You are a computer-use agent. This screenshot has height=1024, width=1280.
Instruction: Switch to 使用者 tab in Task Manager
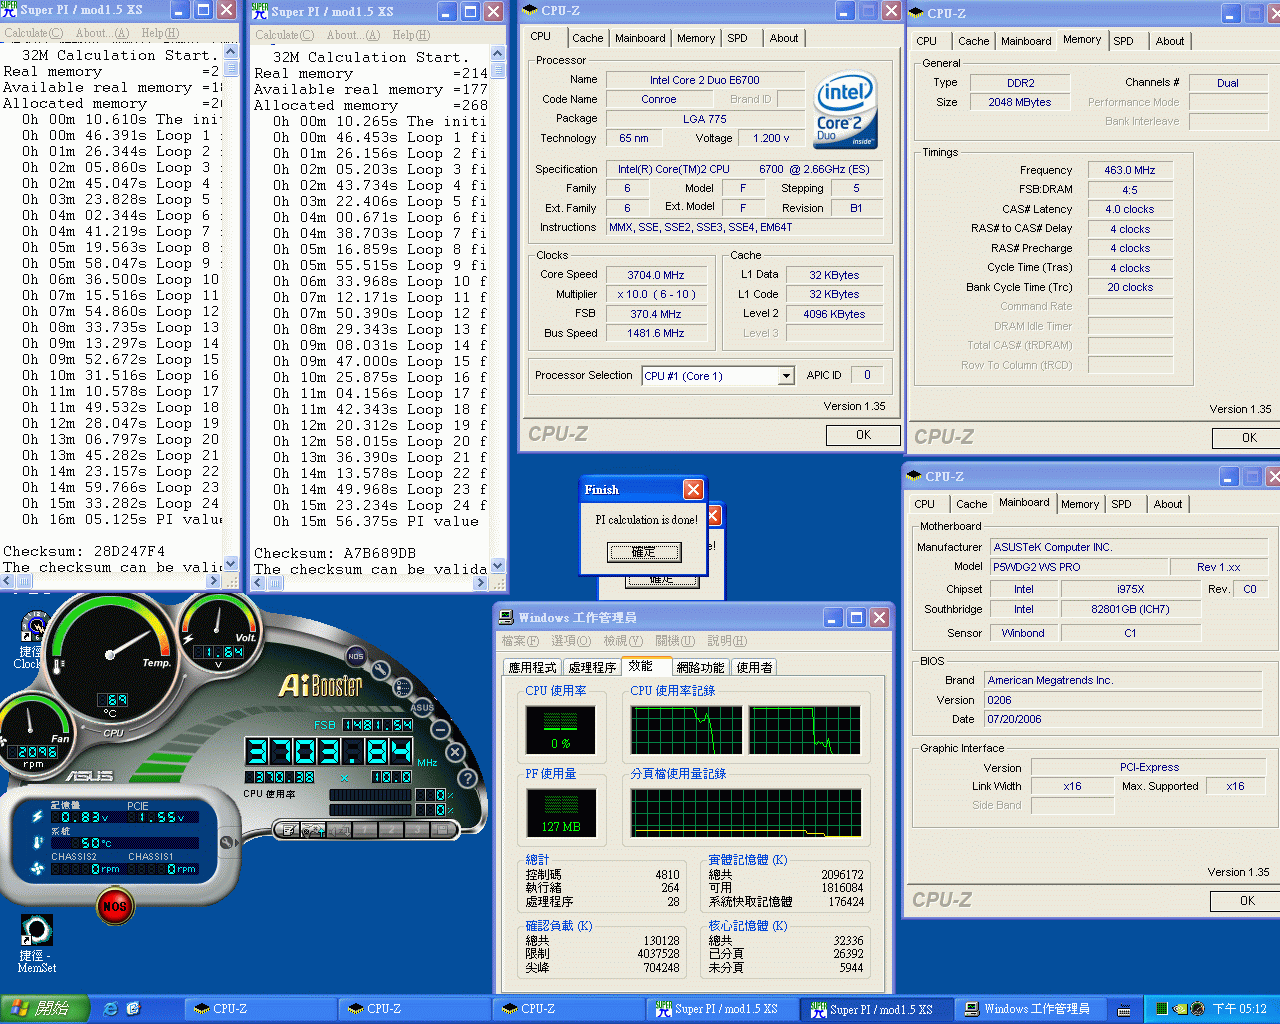(x=754, y=668)
